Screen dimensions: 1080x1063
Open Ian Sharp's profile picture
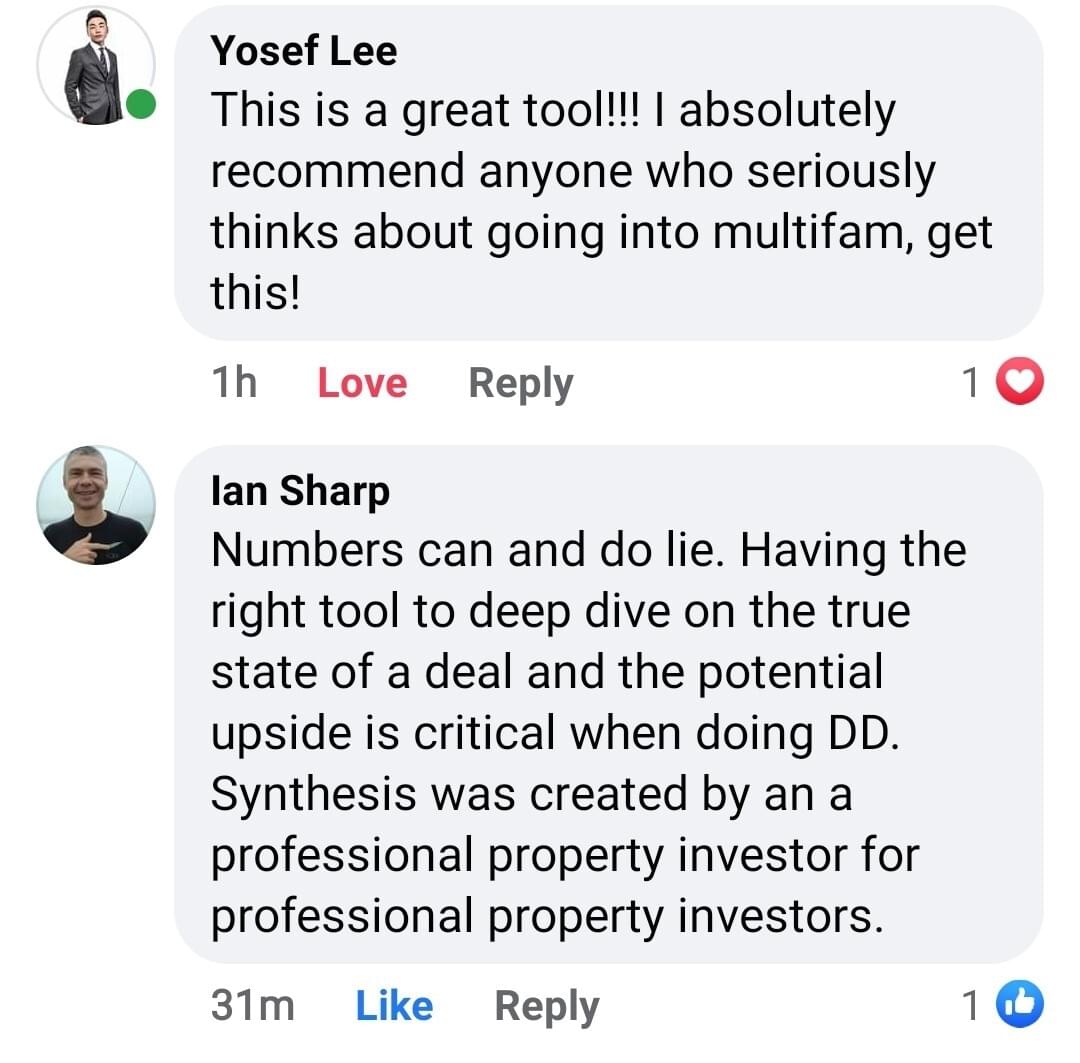tap(96, 505)
